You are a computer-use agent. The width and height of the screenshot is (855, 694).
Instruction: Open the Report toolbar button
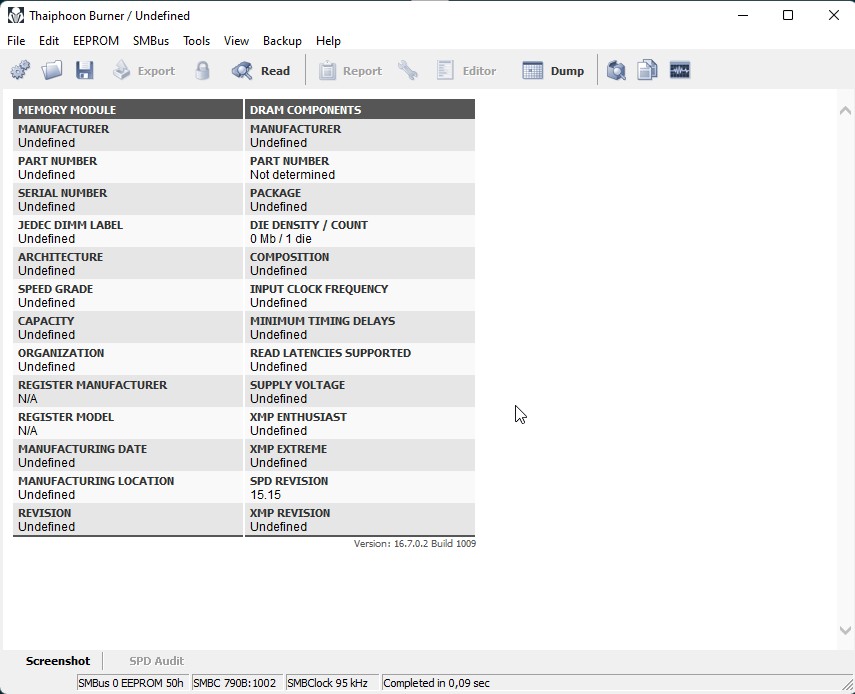point(350,70)
